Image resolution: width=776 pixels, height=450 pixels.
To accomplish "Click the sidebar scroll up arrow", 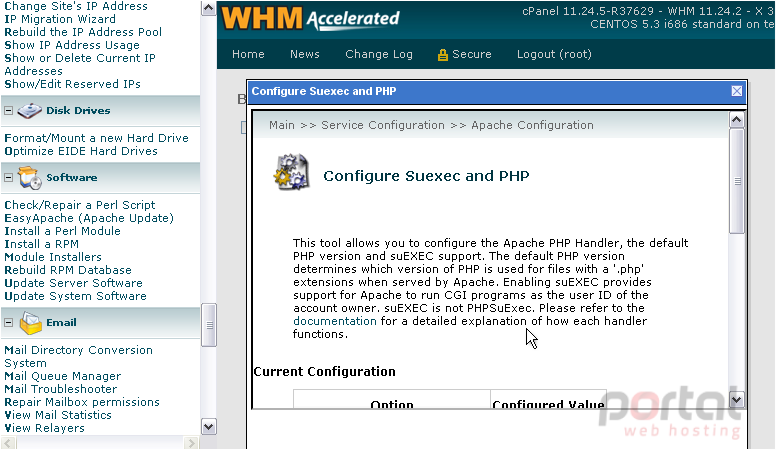I will point(208,8).
